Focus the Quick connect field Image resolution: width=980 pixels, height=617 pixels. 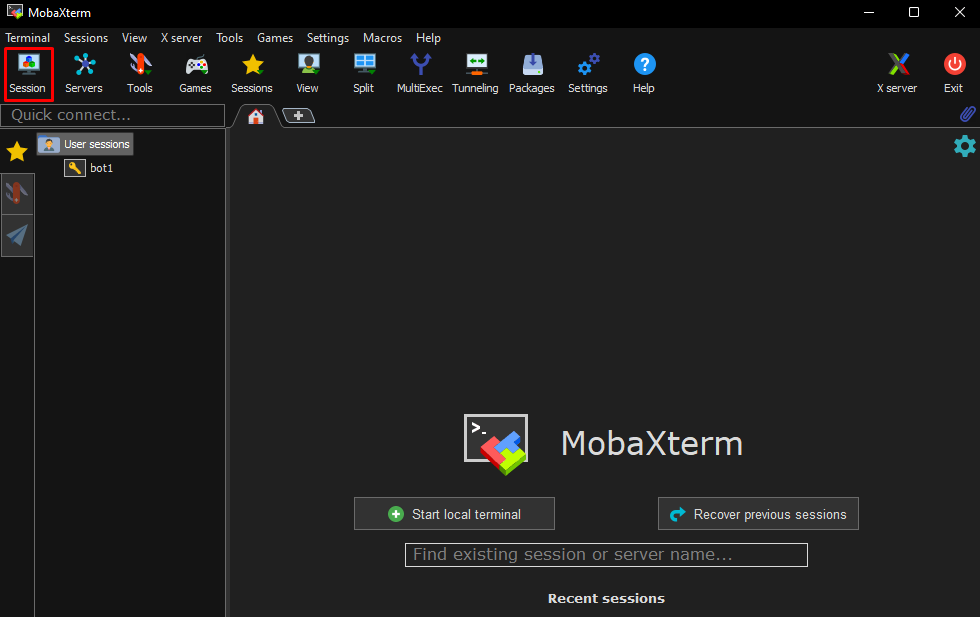tap(112, 115)
